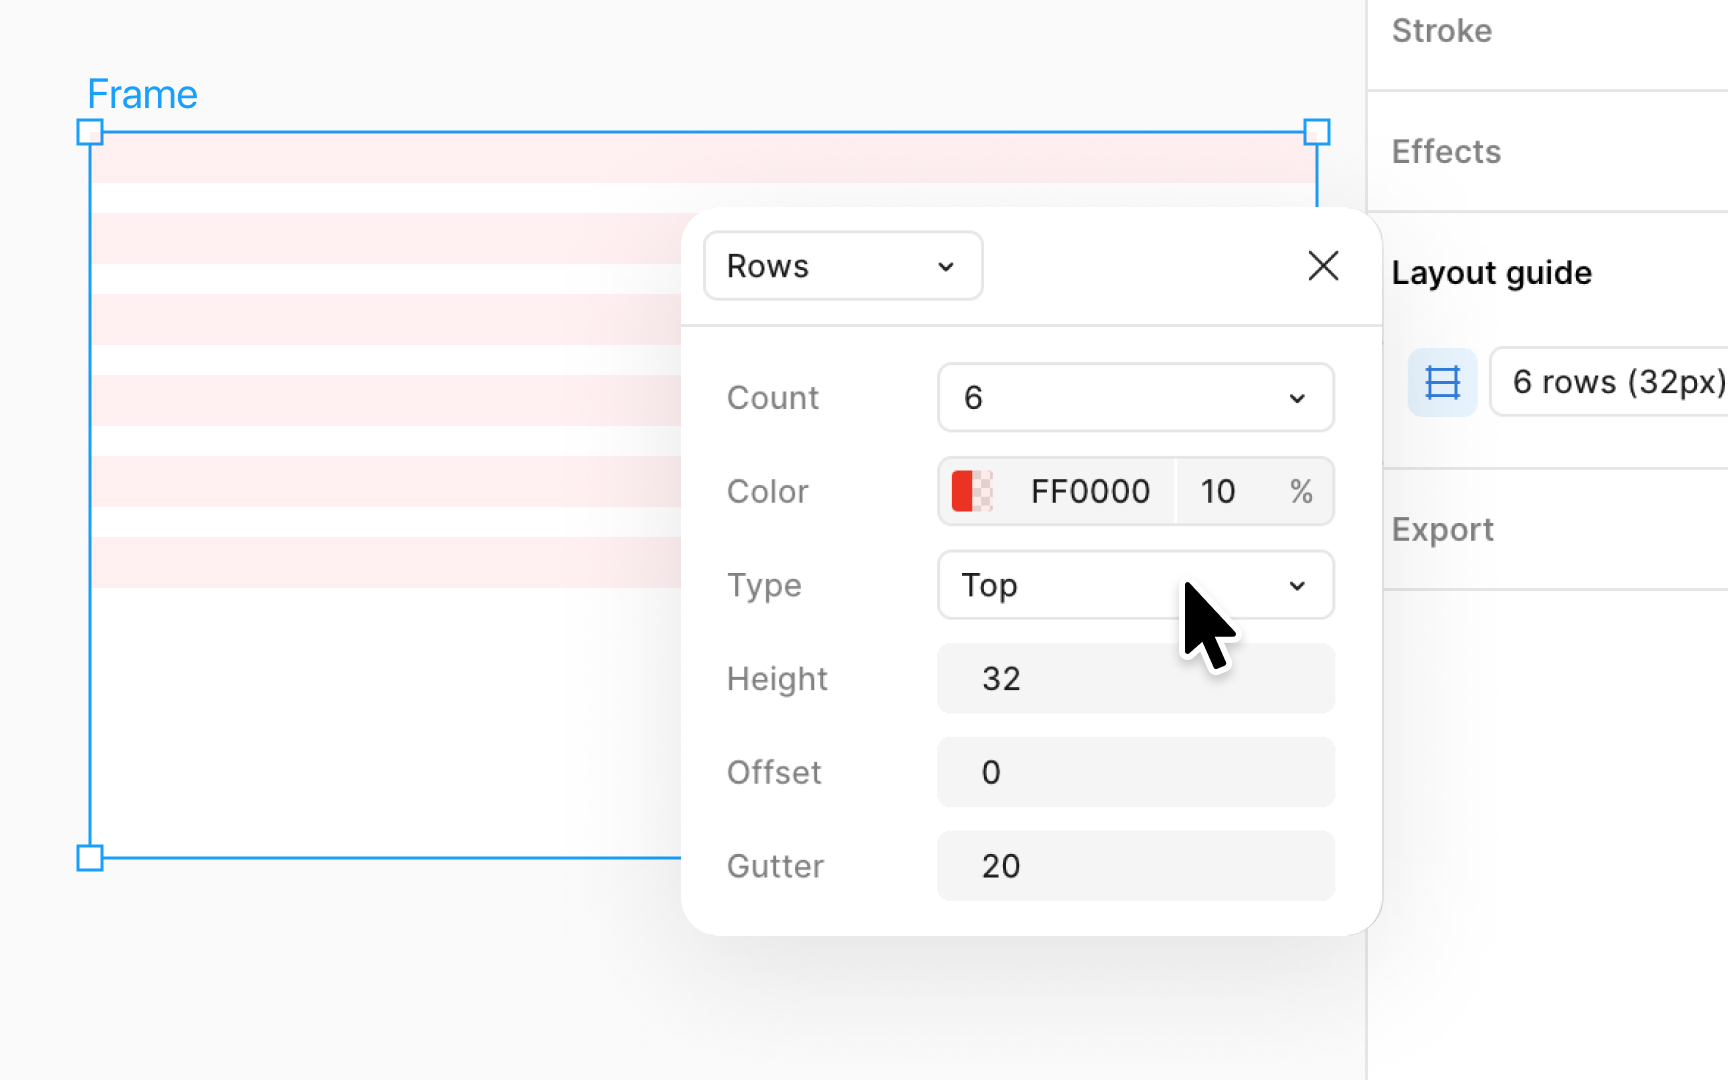Select the Stroke section header
The image size is (1728, 1080).
[1441, 30]
